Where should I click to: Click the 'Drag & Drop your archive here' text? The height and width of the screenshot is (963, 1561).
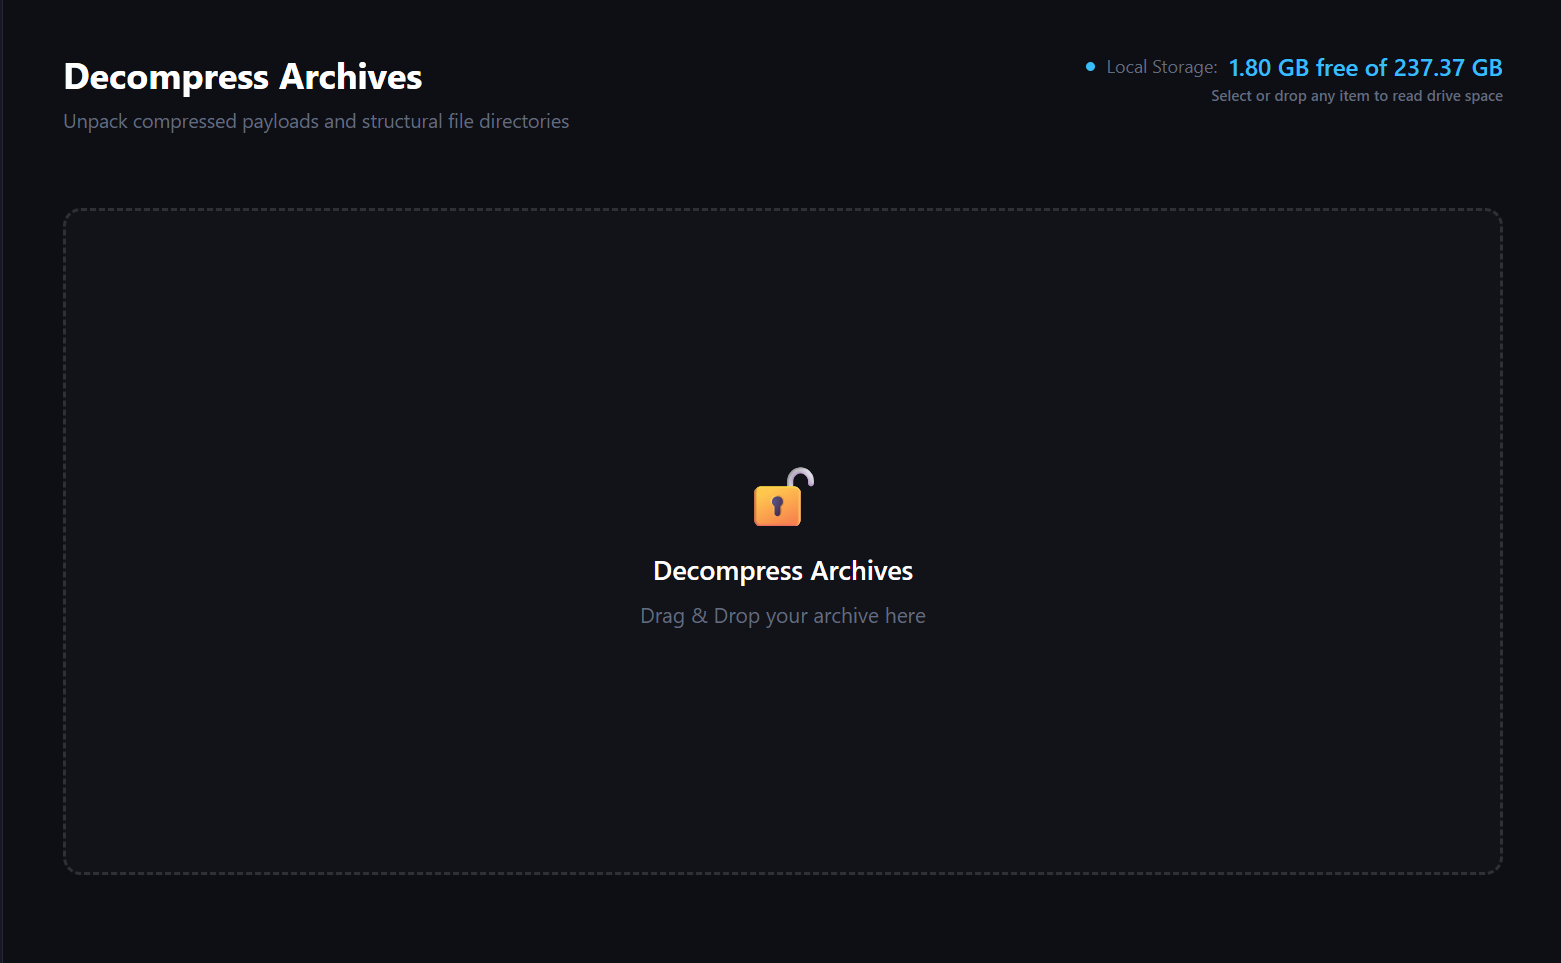(783, 616)
